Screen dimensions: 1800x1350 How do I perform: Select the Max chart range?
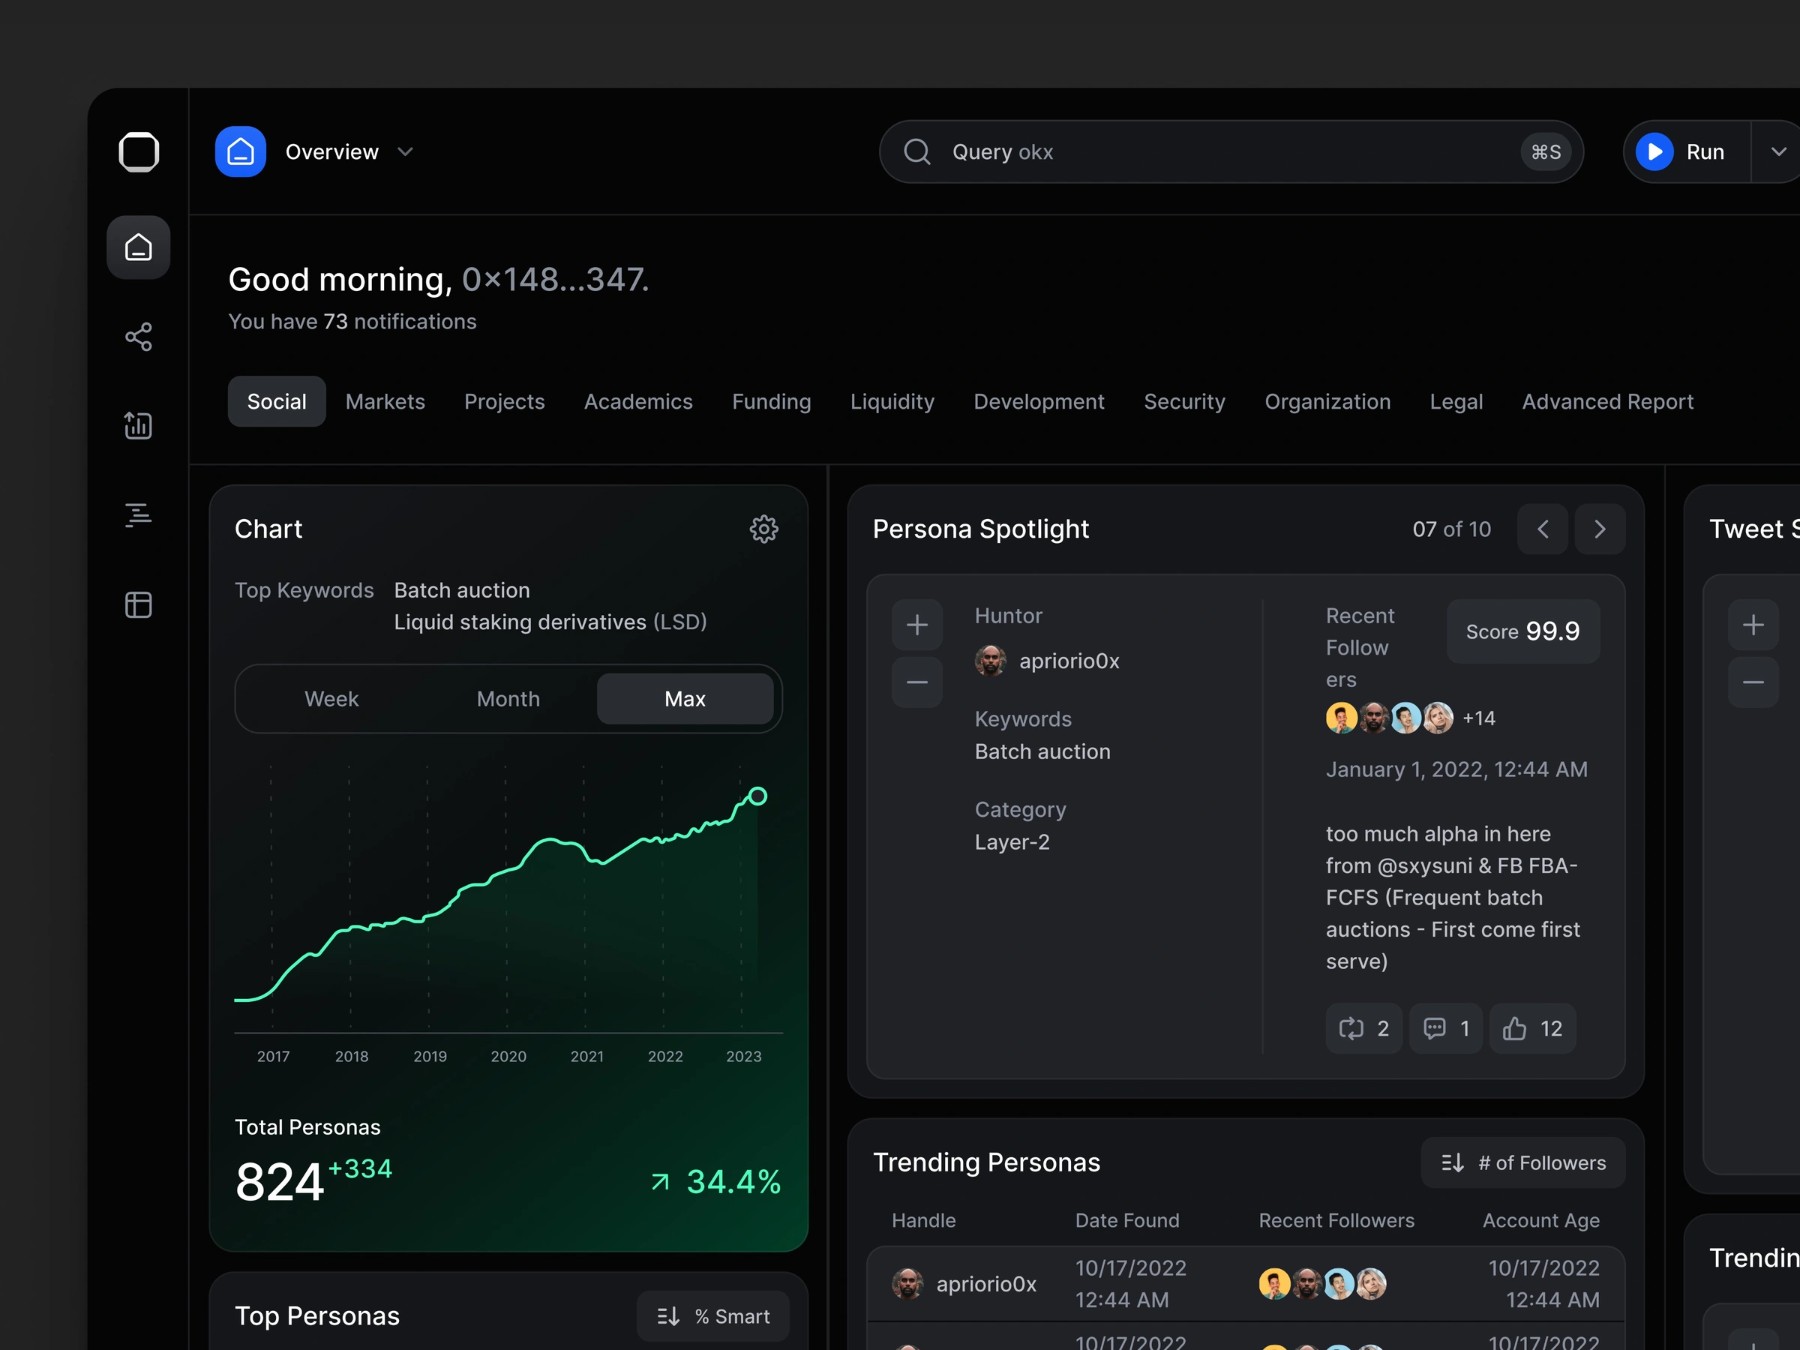pyautogui.click(x=685, y=699)
